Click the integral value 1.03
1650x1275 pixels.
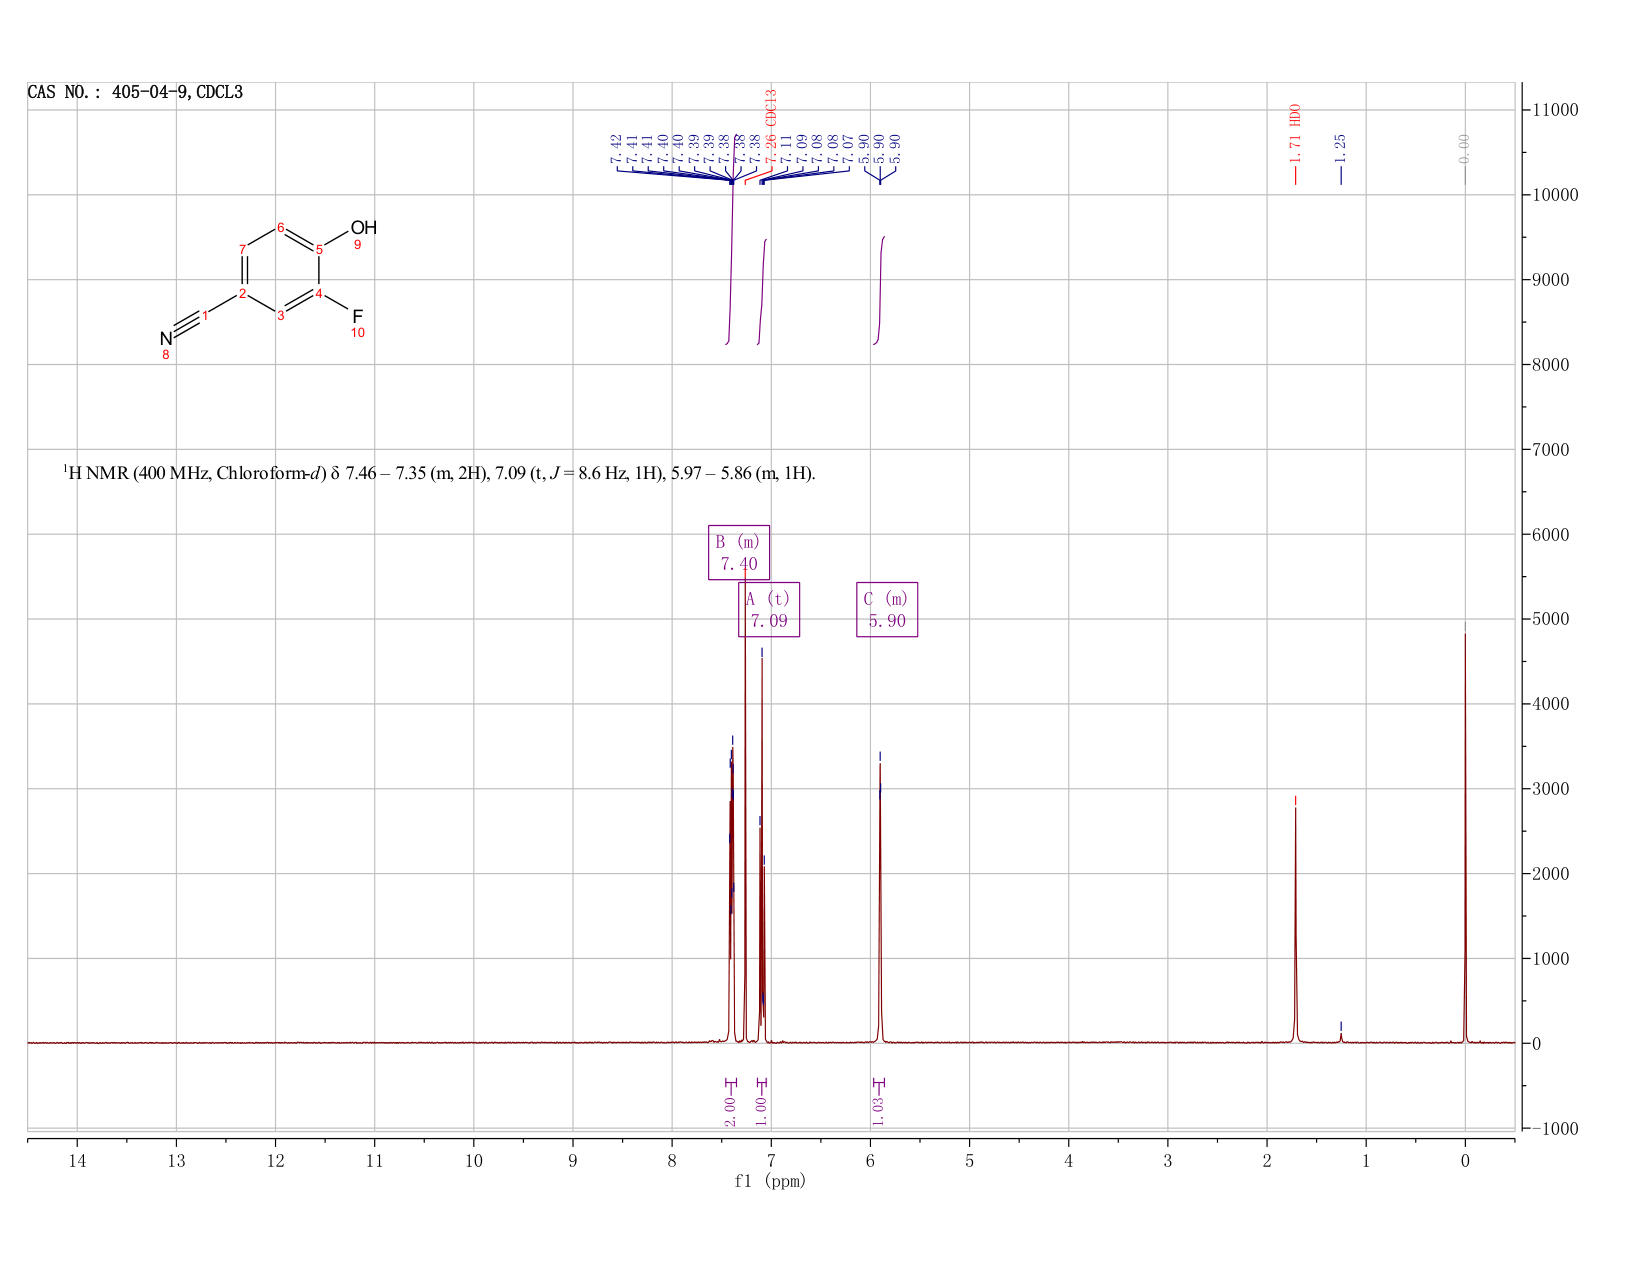(879, 1111)
